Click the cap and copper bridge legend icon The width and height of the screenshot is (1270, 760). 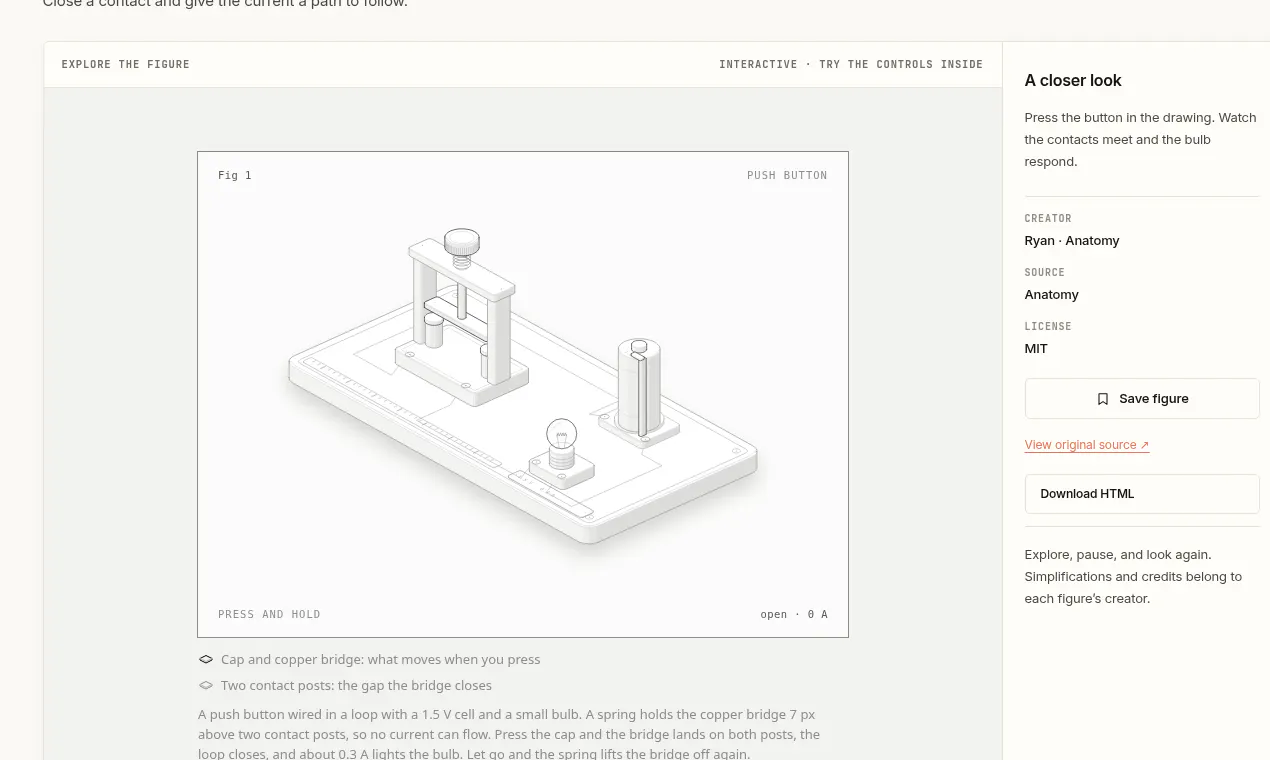click(x=206, y=659)
